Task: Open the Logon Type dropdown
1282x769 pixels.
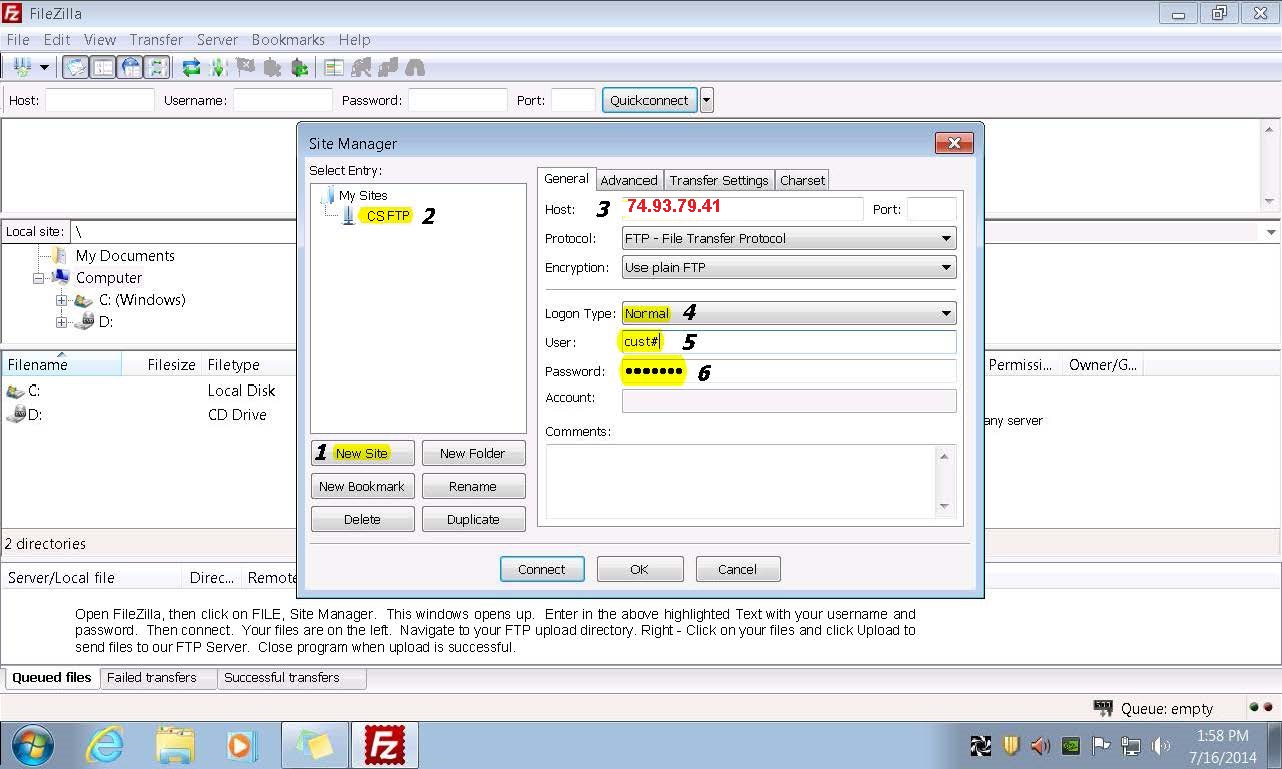Action: tap(789, 314)
